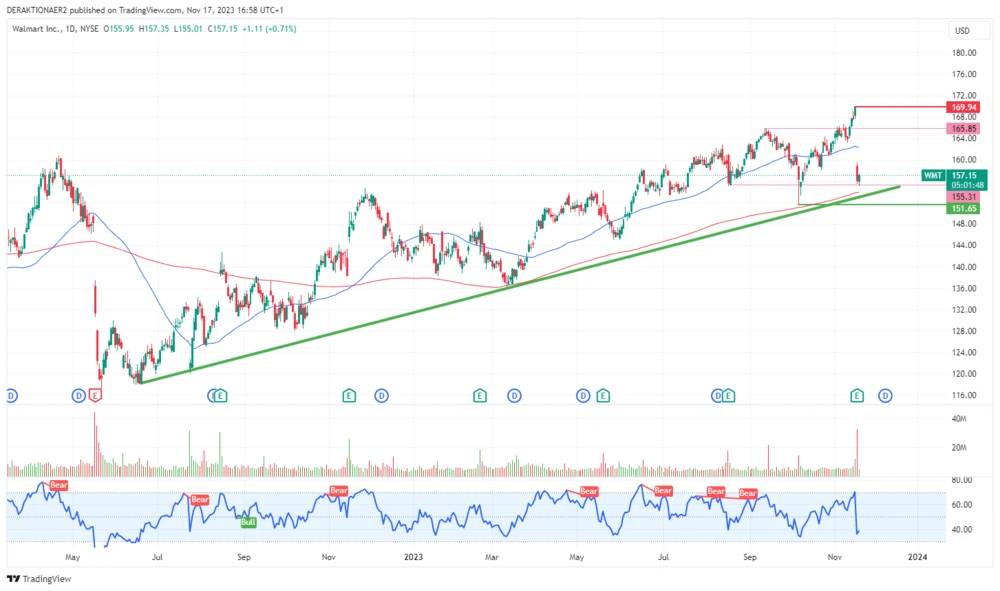1000x591 pixels.
Task: Click the DERAKTIONAER2 username in the header
Action: (37, 9)
